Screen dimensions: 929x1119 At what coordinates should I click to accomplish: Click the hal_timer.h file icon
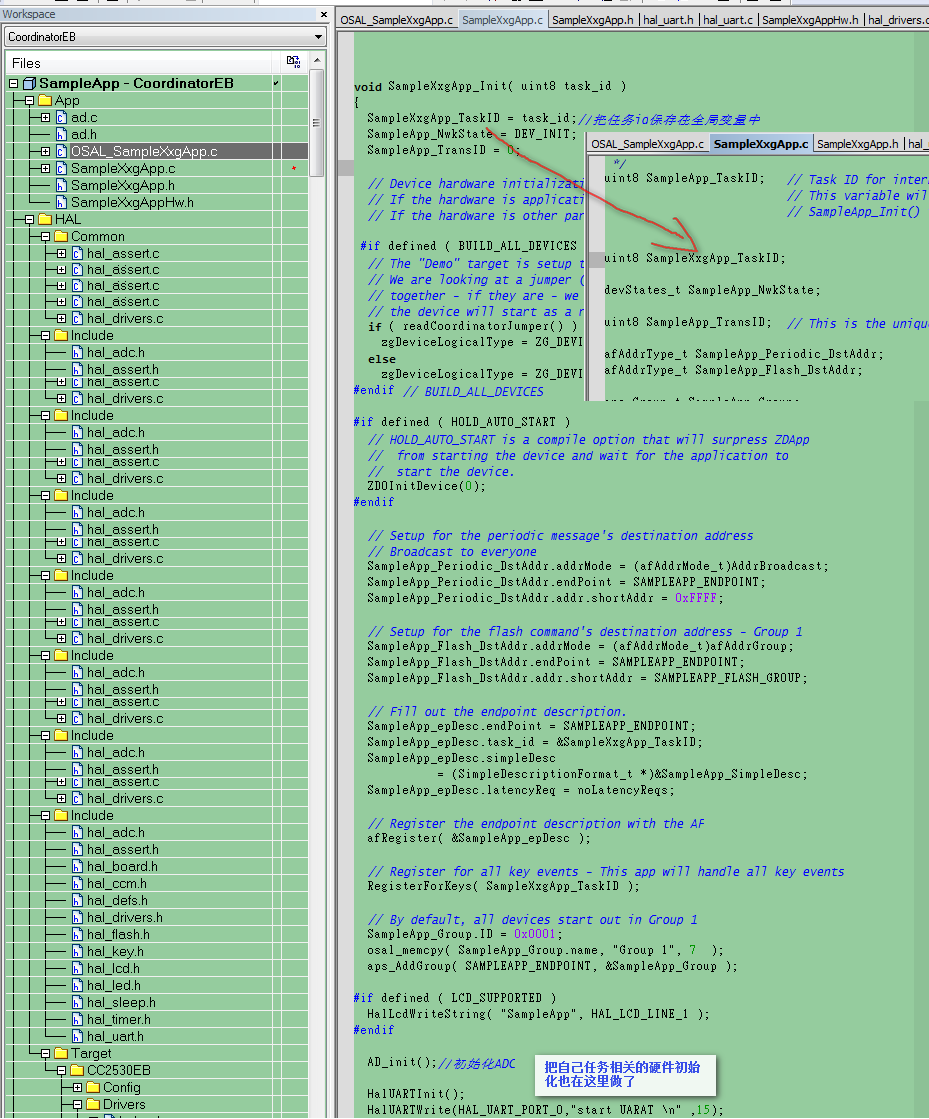[78, 1020]
